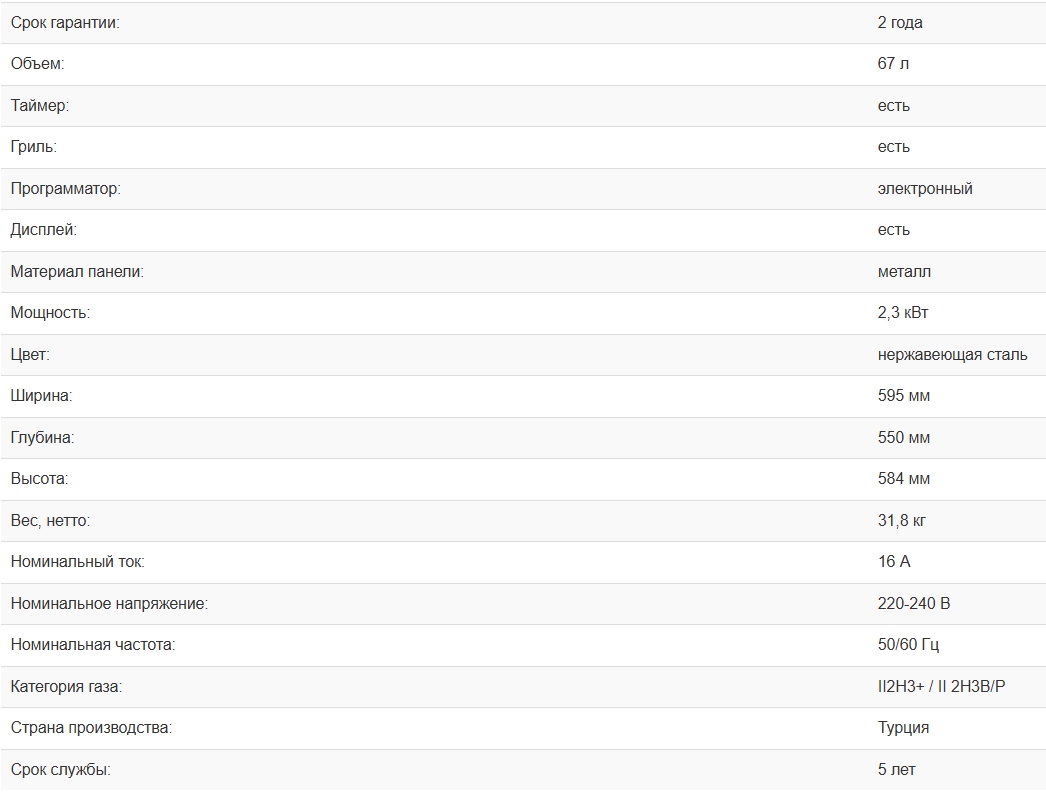The width and height of the screenshot is (1046, 796).
Task: Select the "электронный" programmer value
Action: 925,188
